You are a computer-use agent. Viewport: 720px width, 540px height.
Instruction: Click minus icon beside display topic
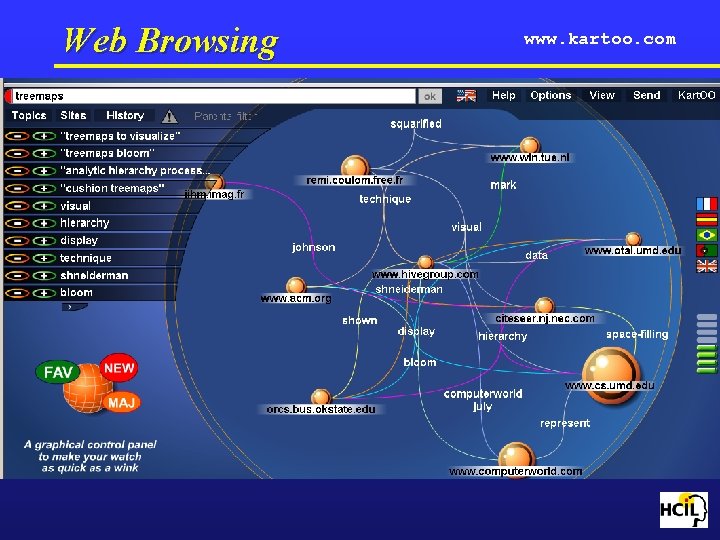point(17,241)
